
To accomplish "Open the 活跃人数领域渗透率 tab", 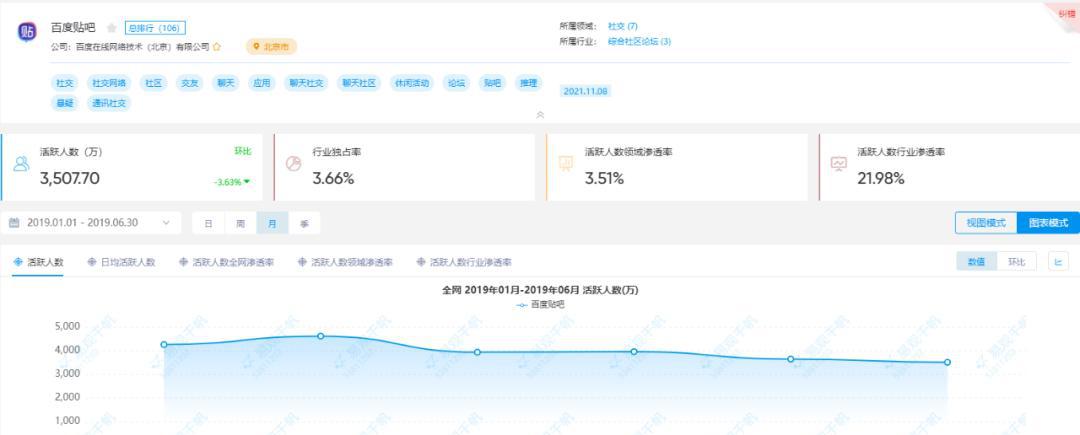I will [344, 262].
